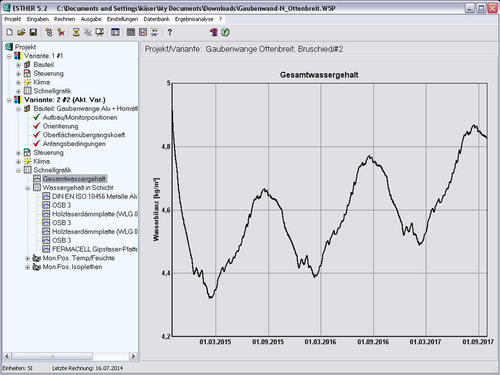This screenshot has height=375, width=500.
Task: Select Orientierung in the tree
Action: (60, 126)
